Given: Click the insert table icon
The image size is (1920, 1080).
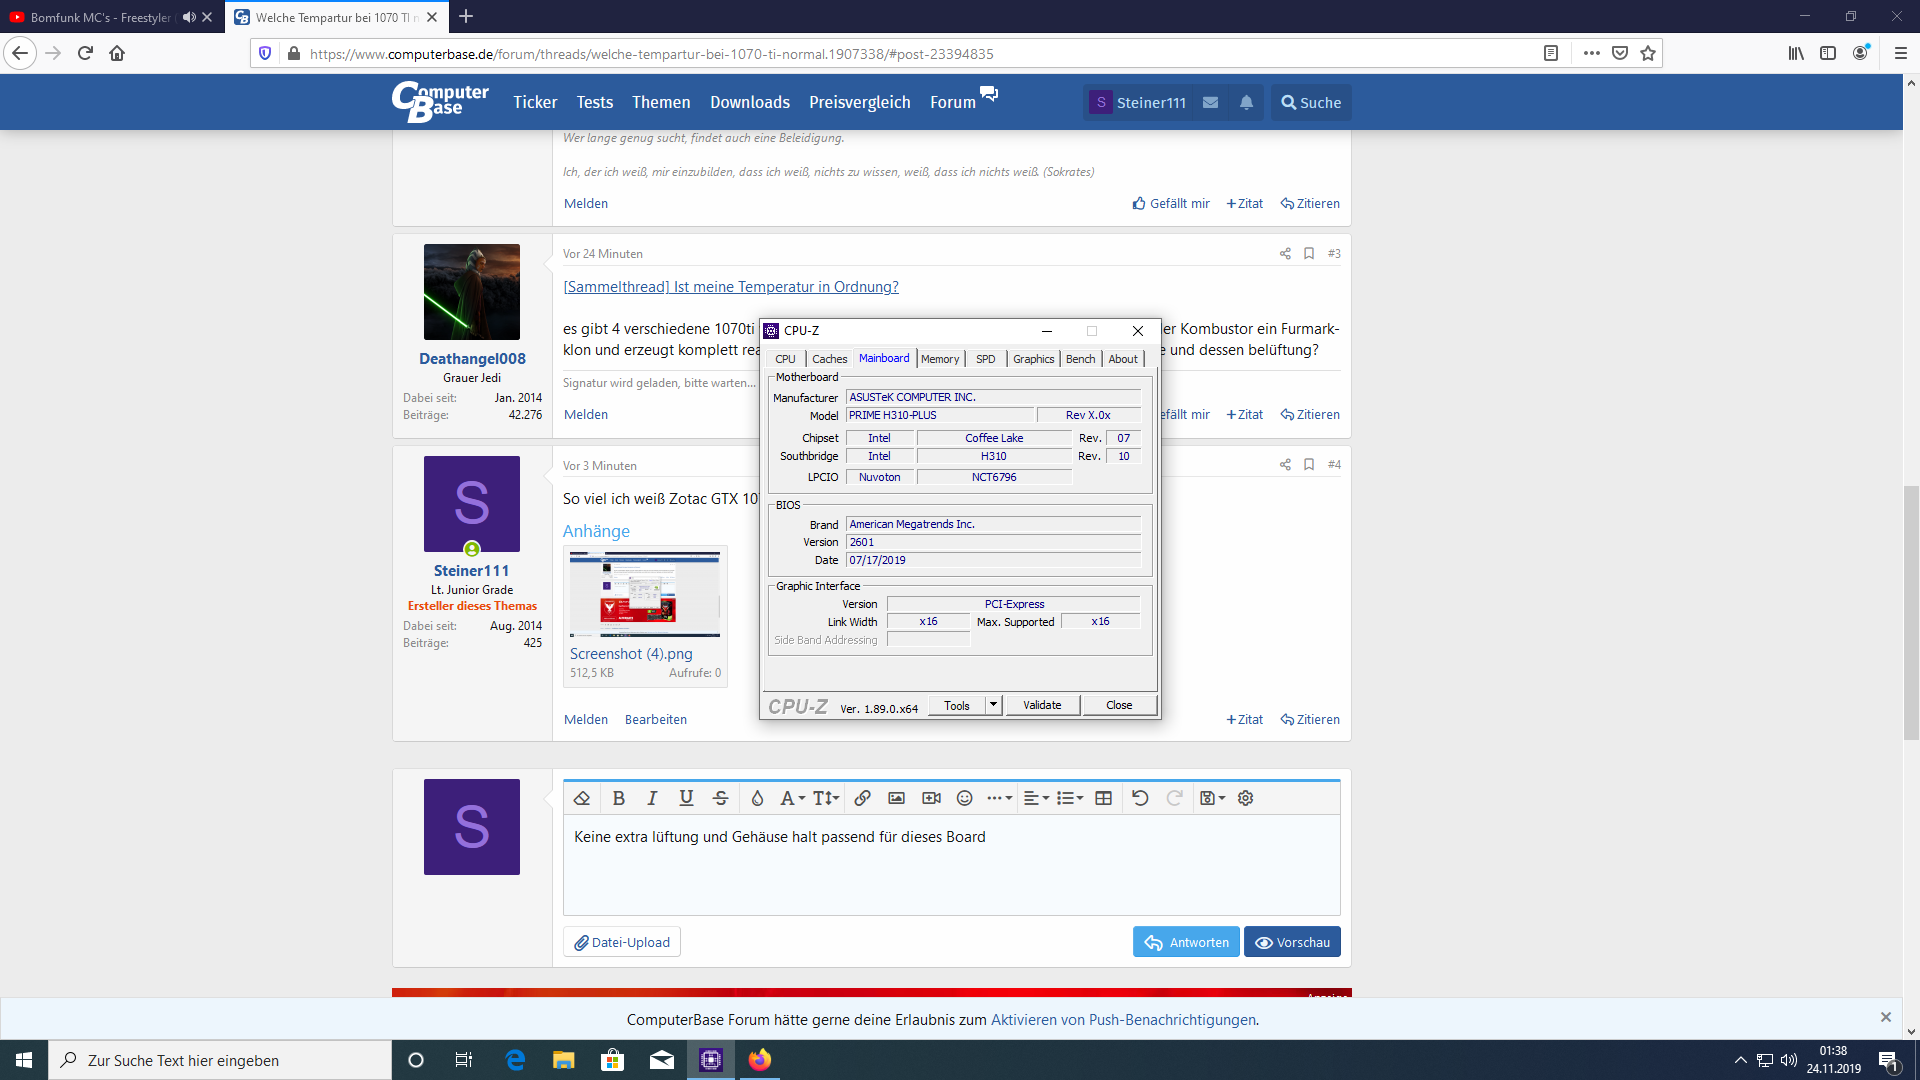Looking at the screenshot, I should [x=1103, y=798].
